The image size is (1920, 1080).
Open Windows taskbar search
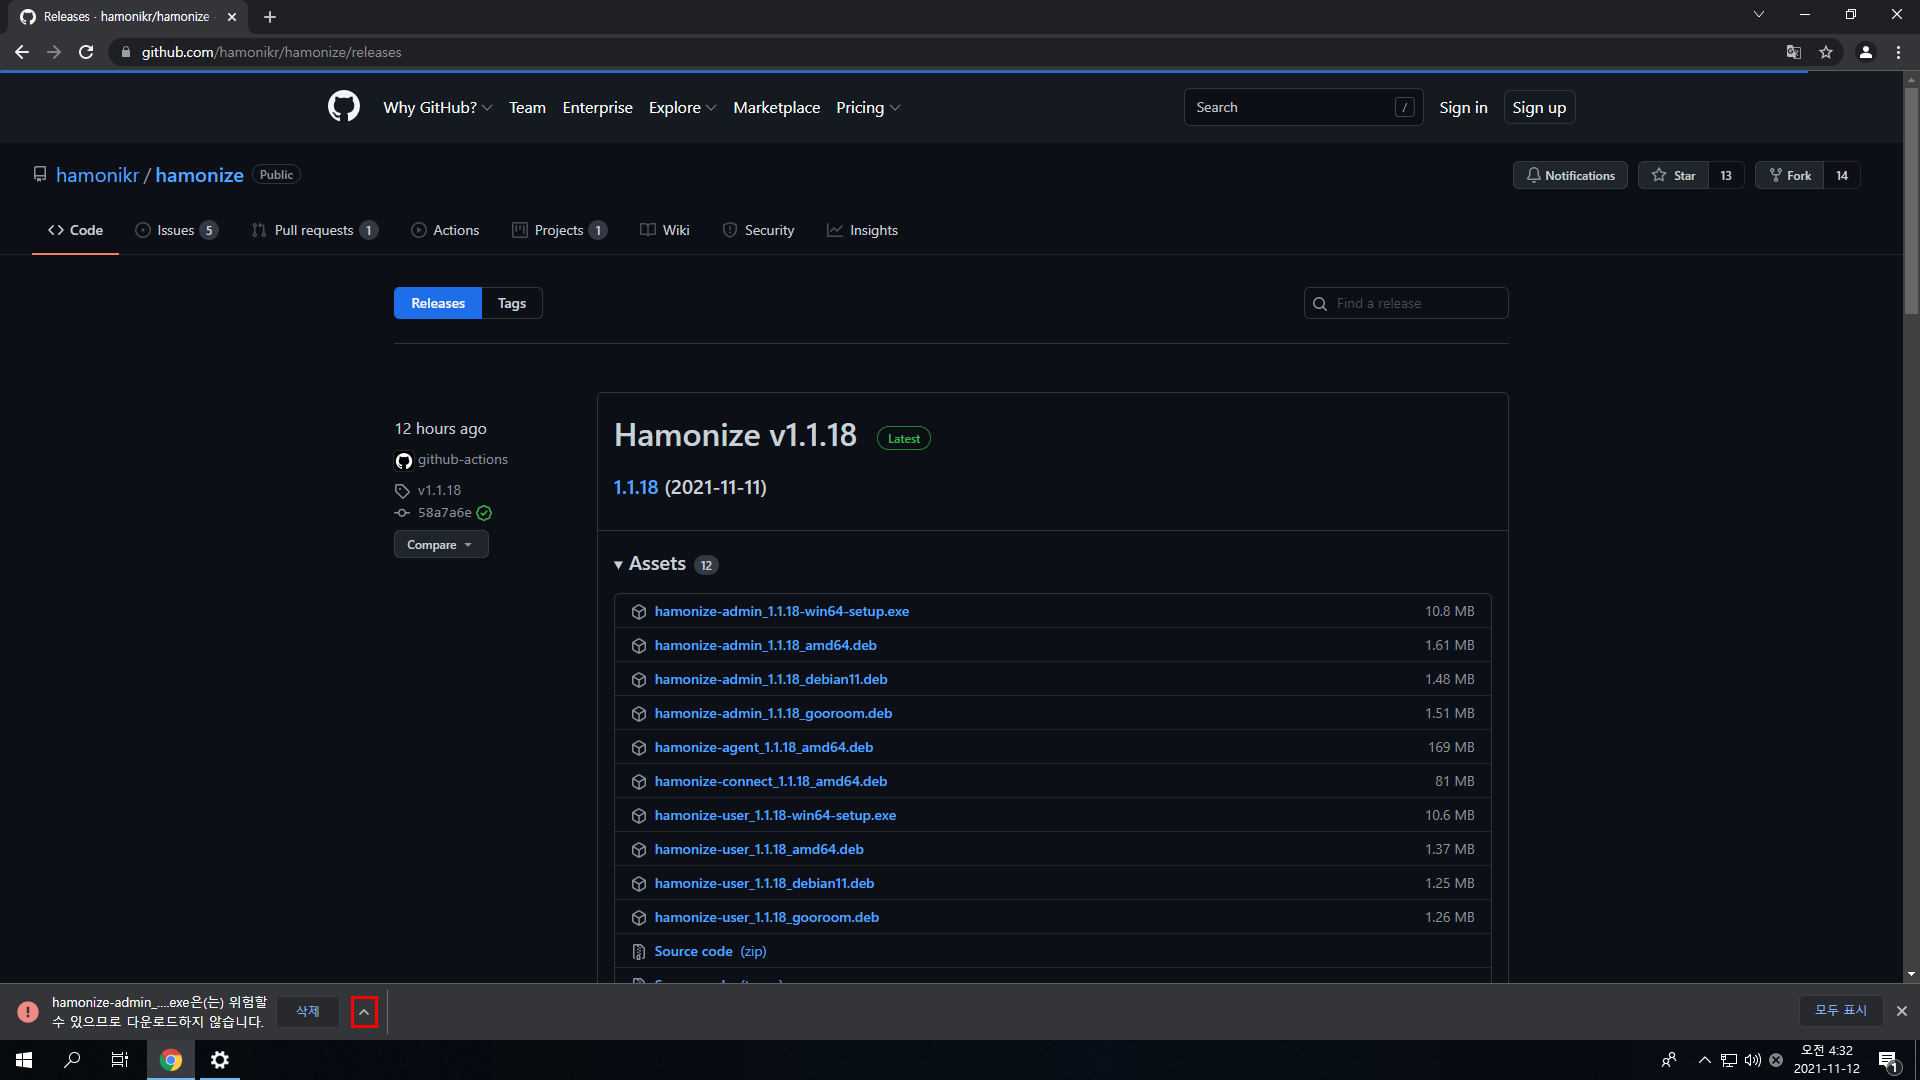[72, 1060]
